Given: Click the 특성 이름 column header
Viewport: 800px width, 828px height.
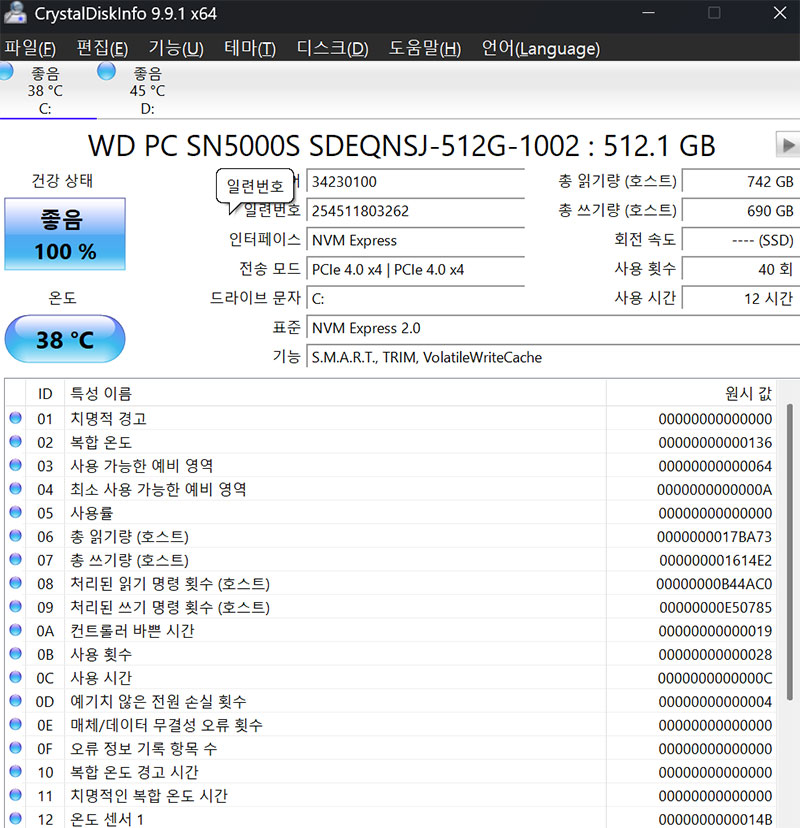Looking at the screenshot, I should coord(335,393).
